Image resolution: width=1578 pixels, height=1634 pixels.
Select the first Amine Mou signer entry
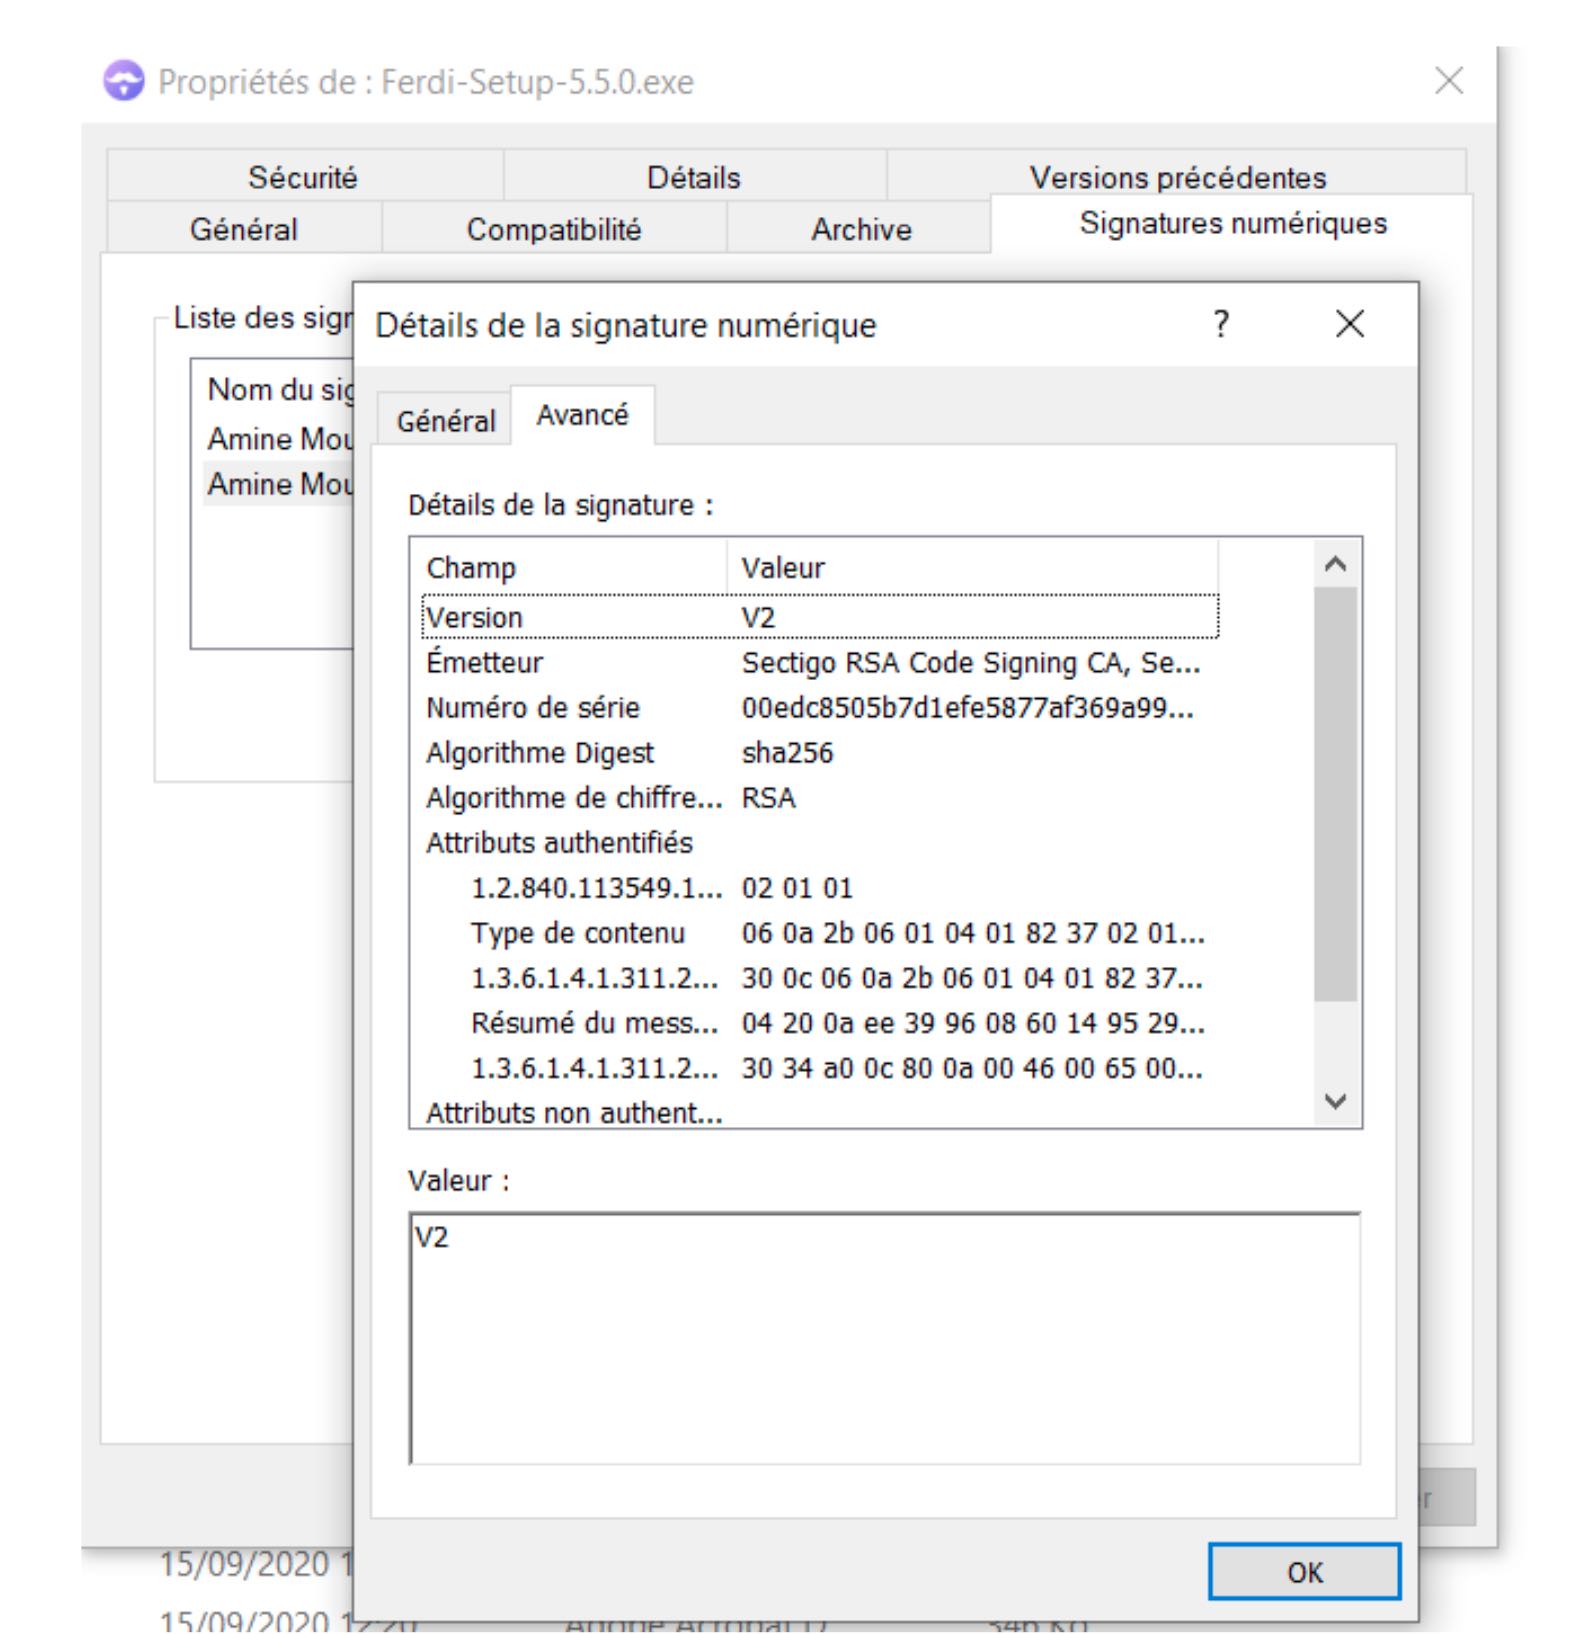[280, 439]
